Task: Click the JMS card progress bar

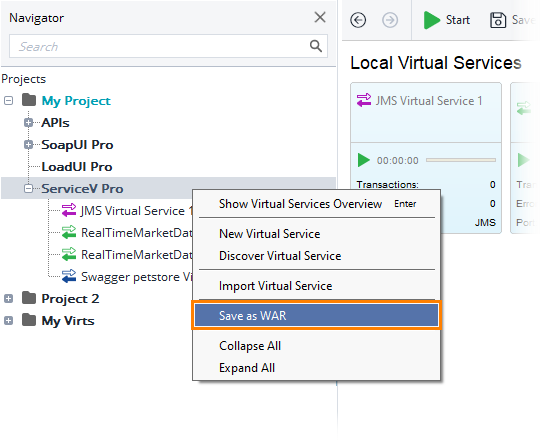Action: (x=461, y=160)
